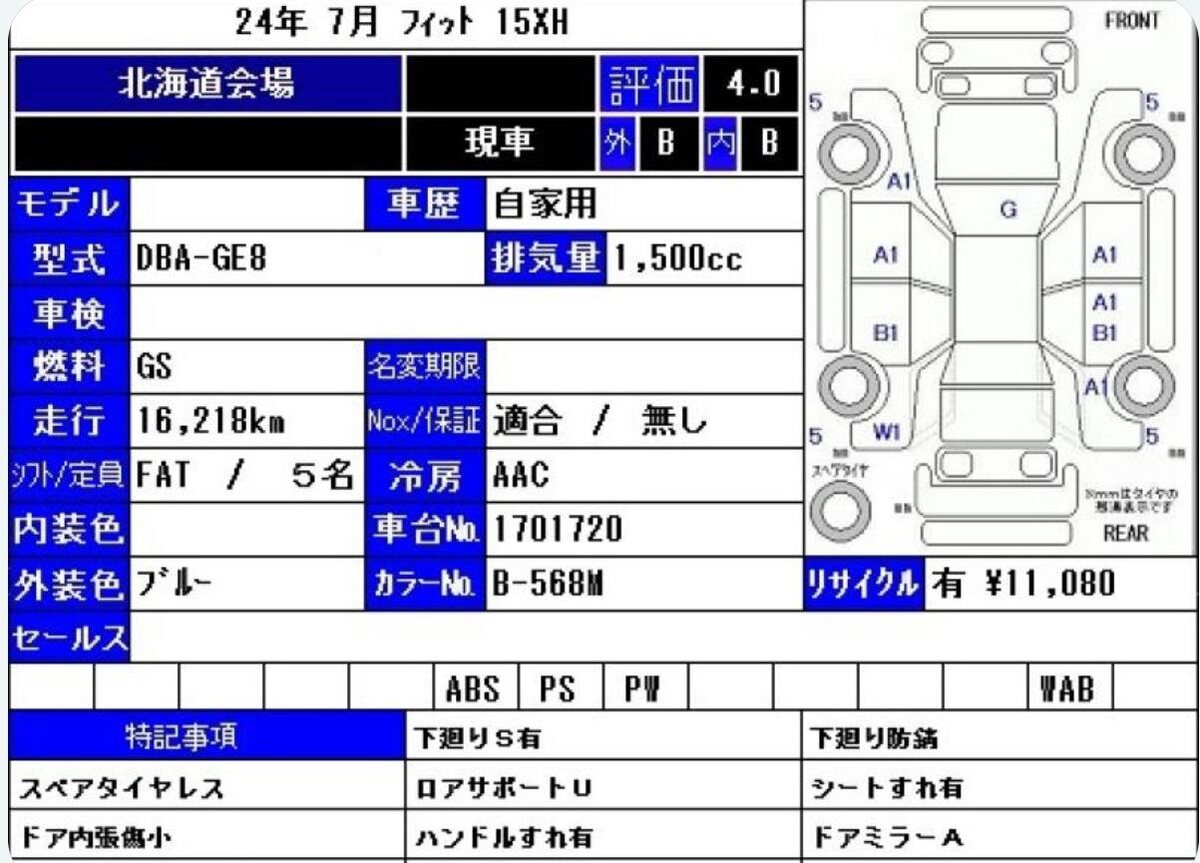Screen dimensions: 1200x863
Task: Click the 名変期限 label
Action: click(425, 367)
